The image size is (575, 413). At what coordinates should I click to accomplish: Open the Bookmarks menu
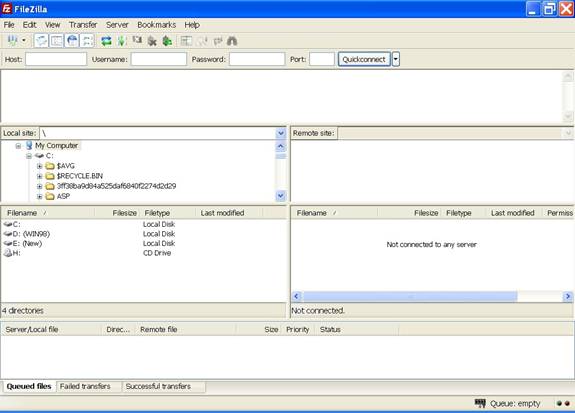click(x=157, y=25)
